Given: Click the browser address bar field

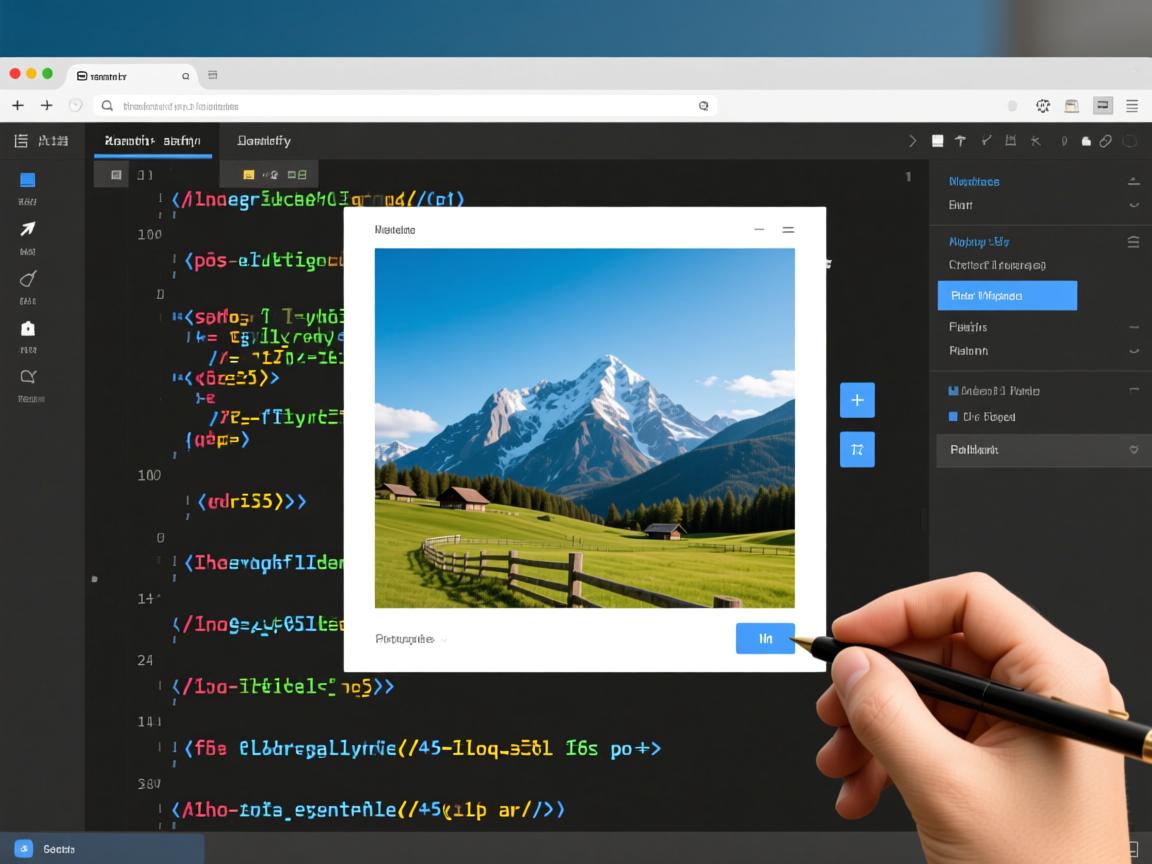Looking at the screenshot, I should click(400, 106).
